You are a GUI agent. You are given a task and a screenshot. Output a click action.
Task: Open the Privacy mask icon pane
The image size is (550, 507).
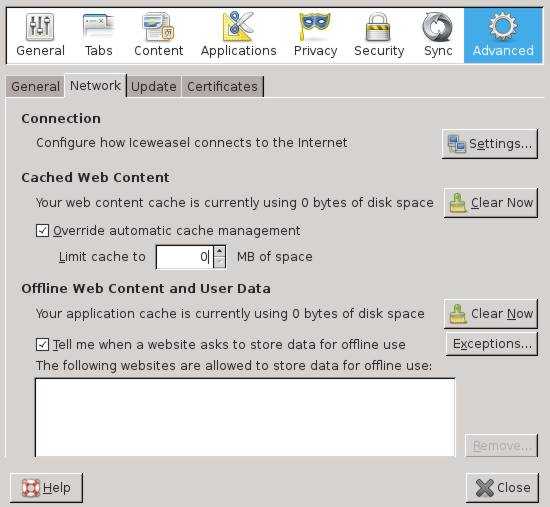(x=315, y=26)
